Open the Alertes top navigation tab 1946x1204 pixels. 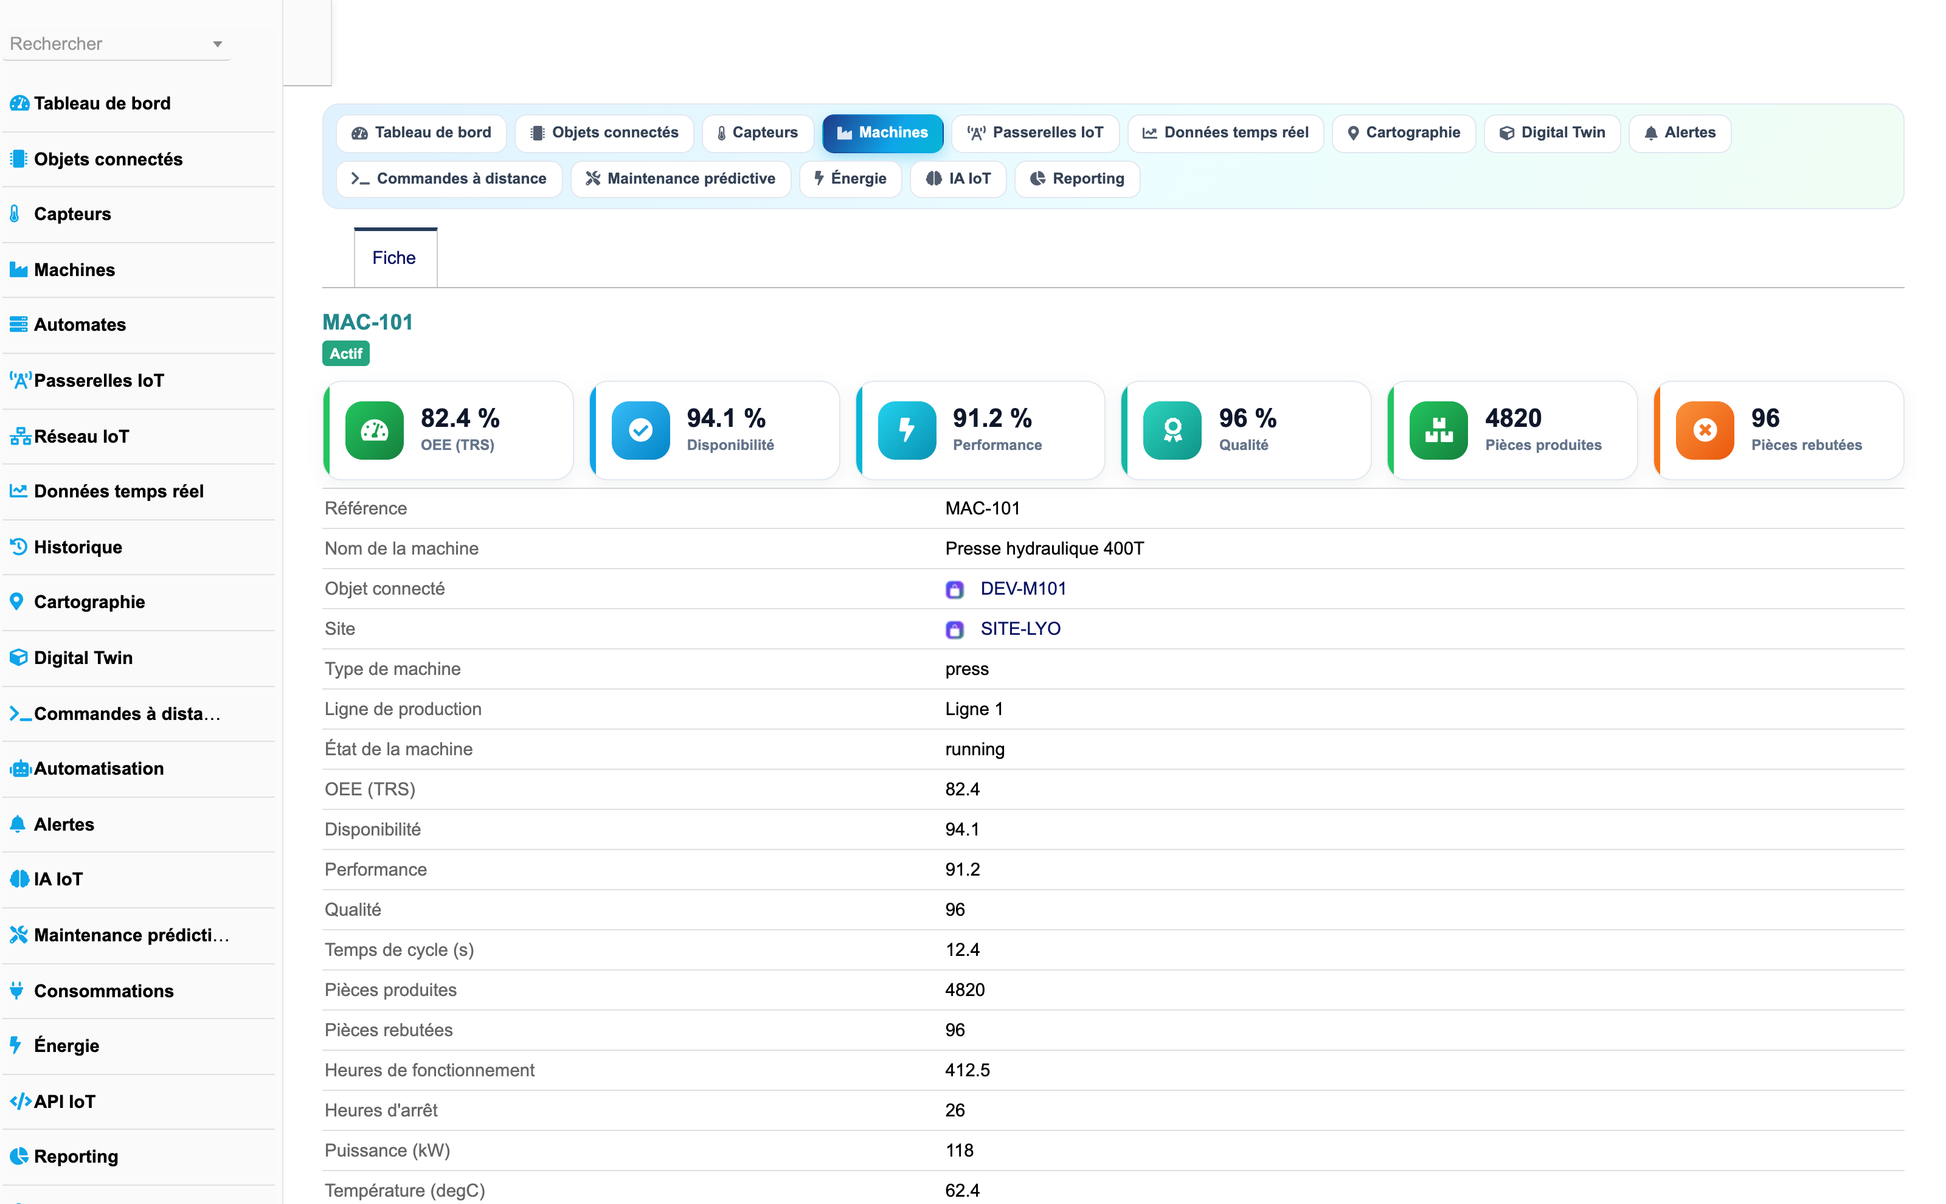(x=1680, y=133)
